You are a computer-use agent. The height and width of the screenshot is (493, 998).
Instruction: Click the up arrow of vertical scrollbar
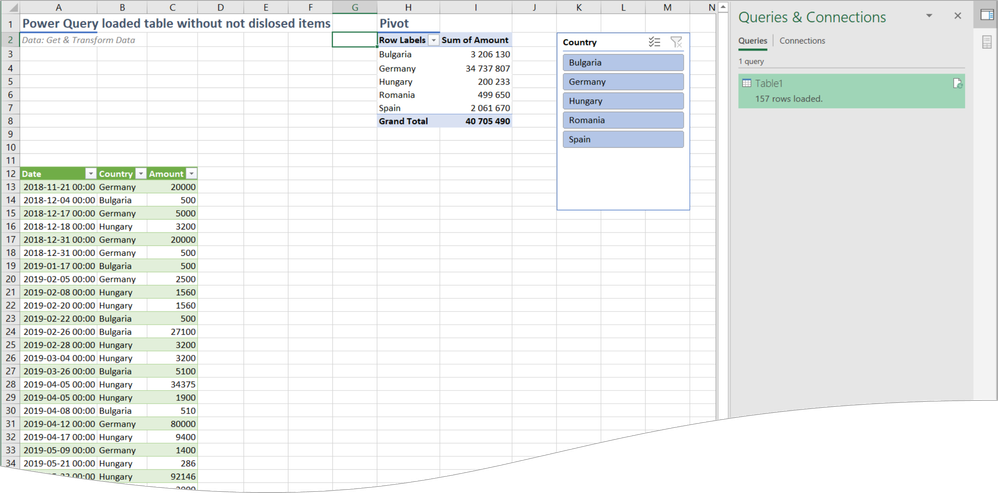[722, 8]
